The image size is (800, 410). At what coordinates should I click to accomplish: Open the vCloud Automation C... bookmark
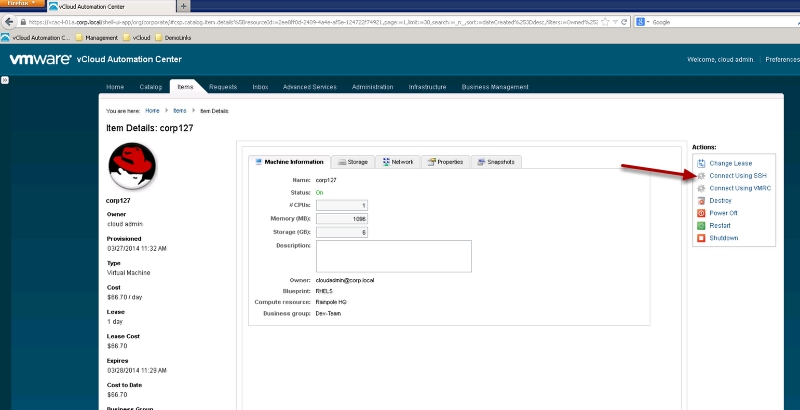[36, 38]
